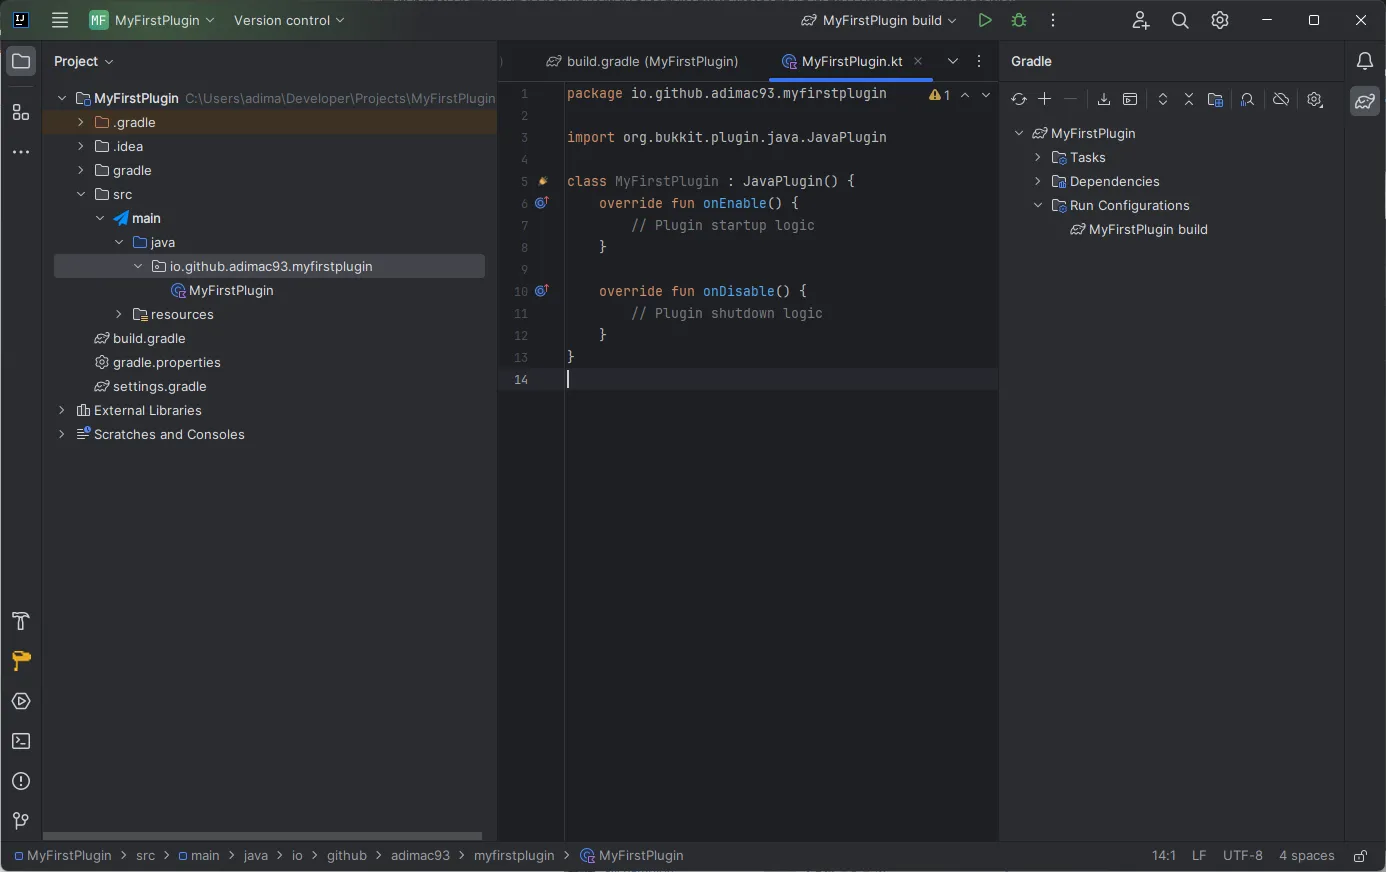
Task: Click warning indicator showing 1 problem
Action: [939, 95]
